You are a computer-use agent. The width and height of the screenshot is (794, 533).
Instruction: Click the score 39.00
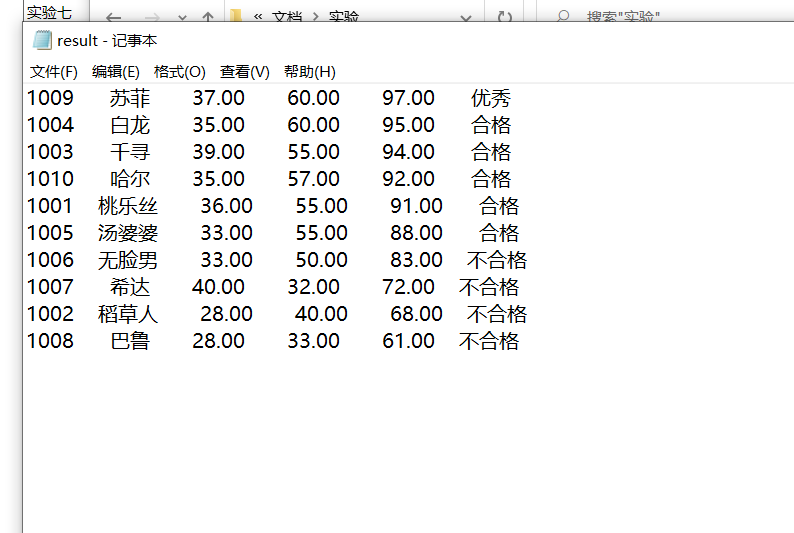tap(218, 152)
